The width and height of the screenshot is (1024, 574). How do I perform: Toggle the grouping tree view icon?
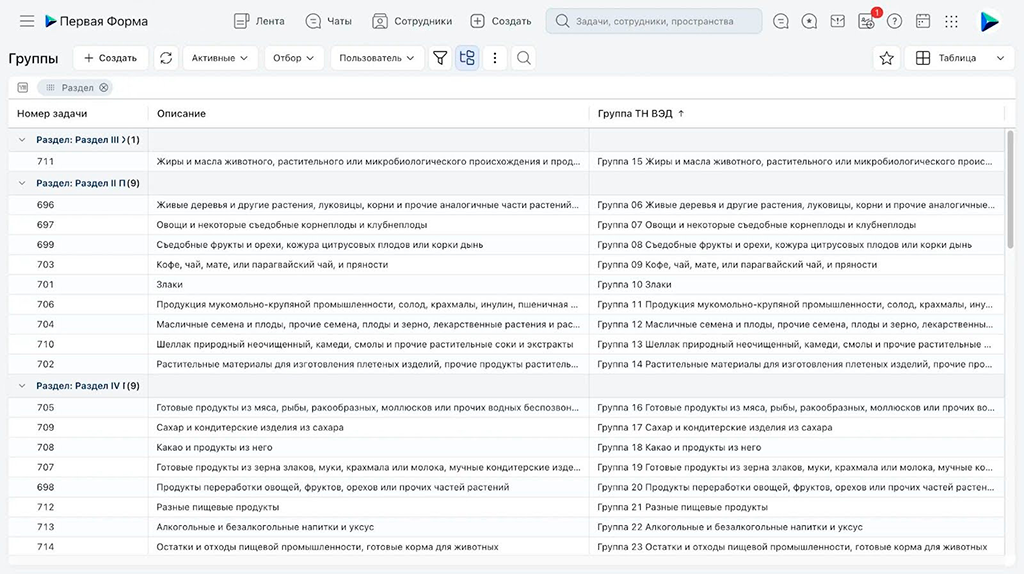pos(467,58)
